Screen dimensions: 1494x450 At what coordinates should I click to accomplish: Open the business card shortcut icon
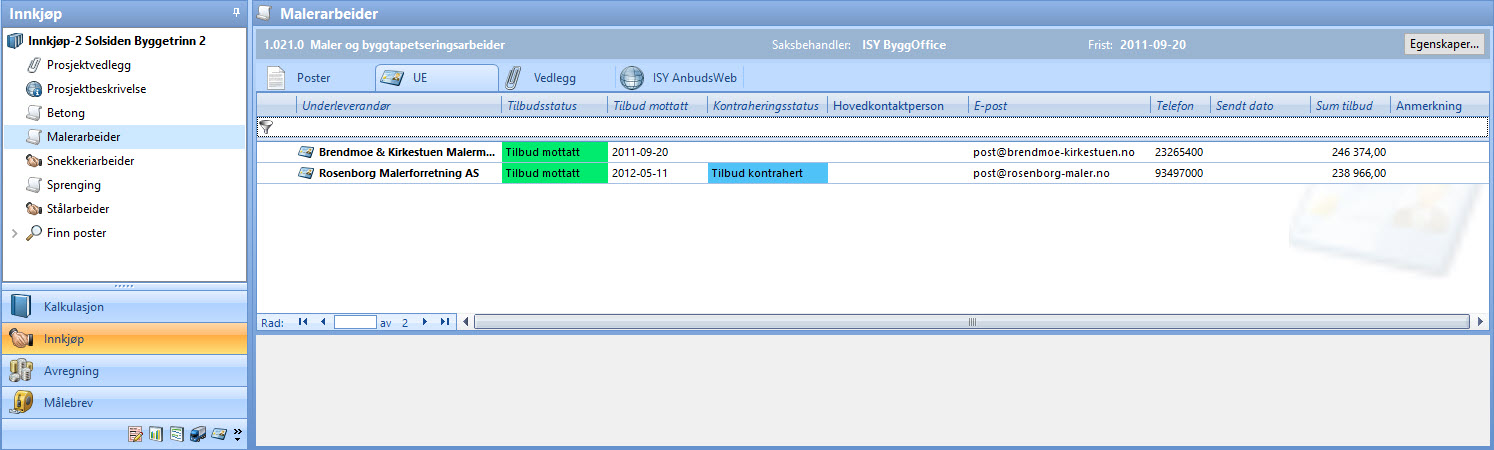coord(218,434)
